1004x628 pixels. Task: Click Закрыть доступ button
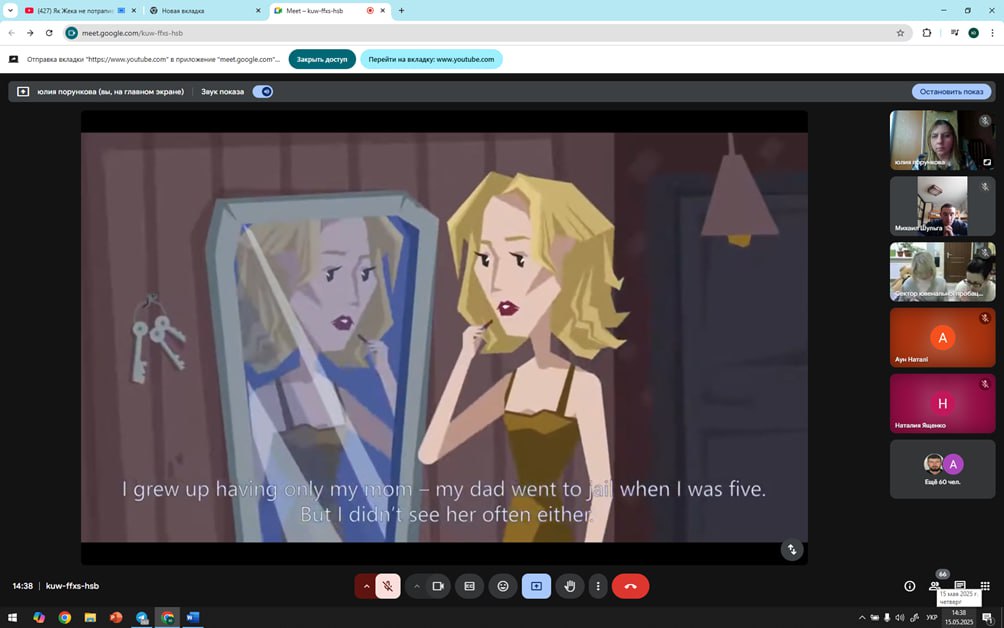pyautogui.click(x=321, y=59)
